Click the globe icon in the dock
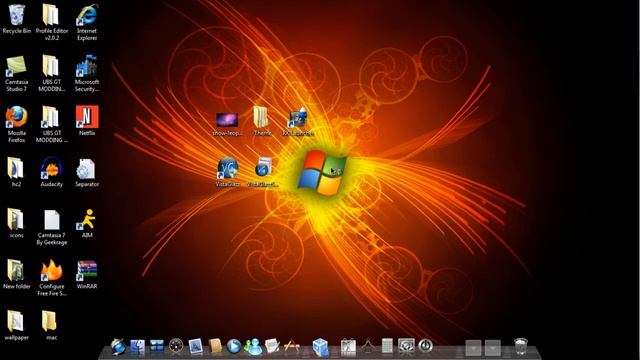640x360 pixels. 118,346
